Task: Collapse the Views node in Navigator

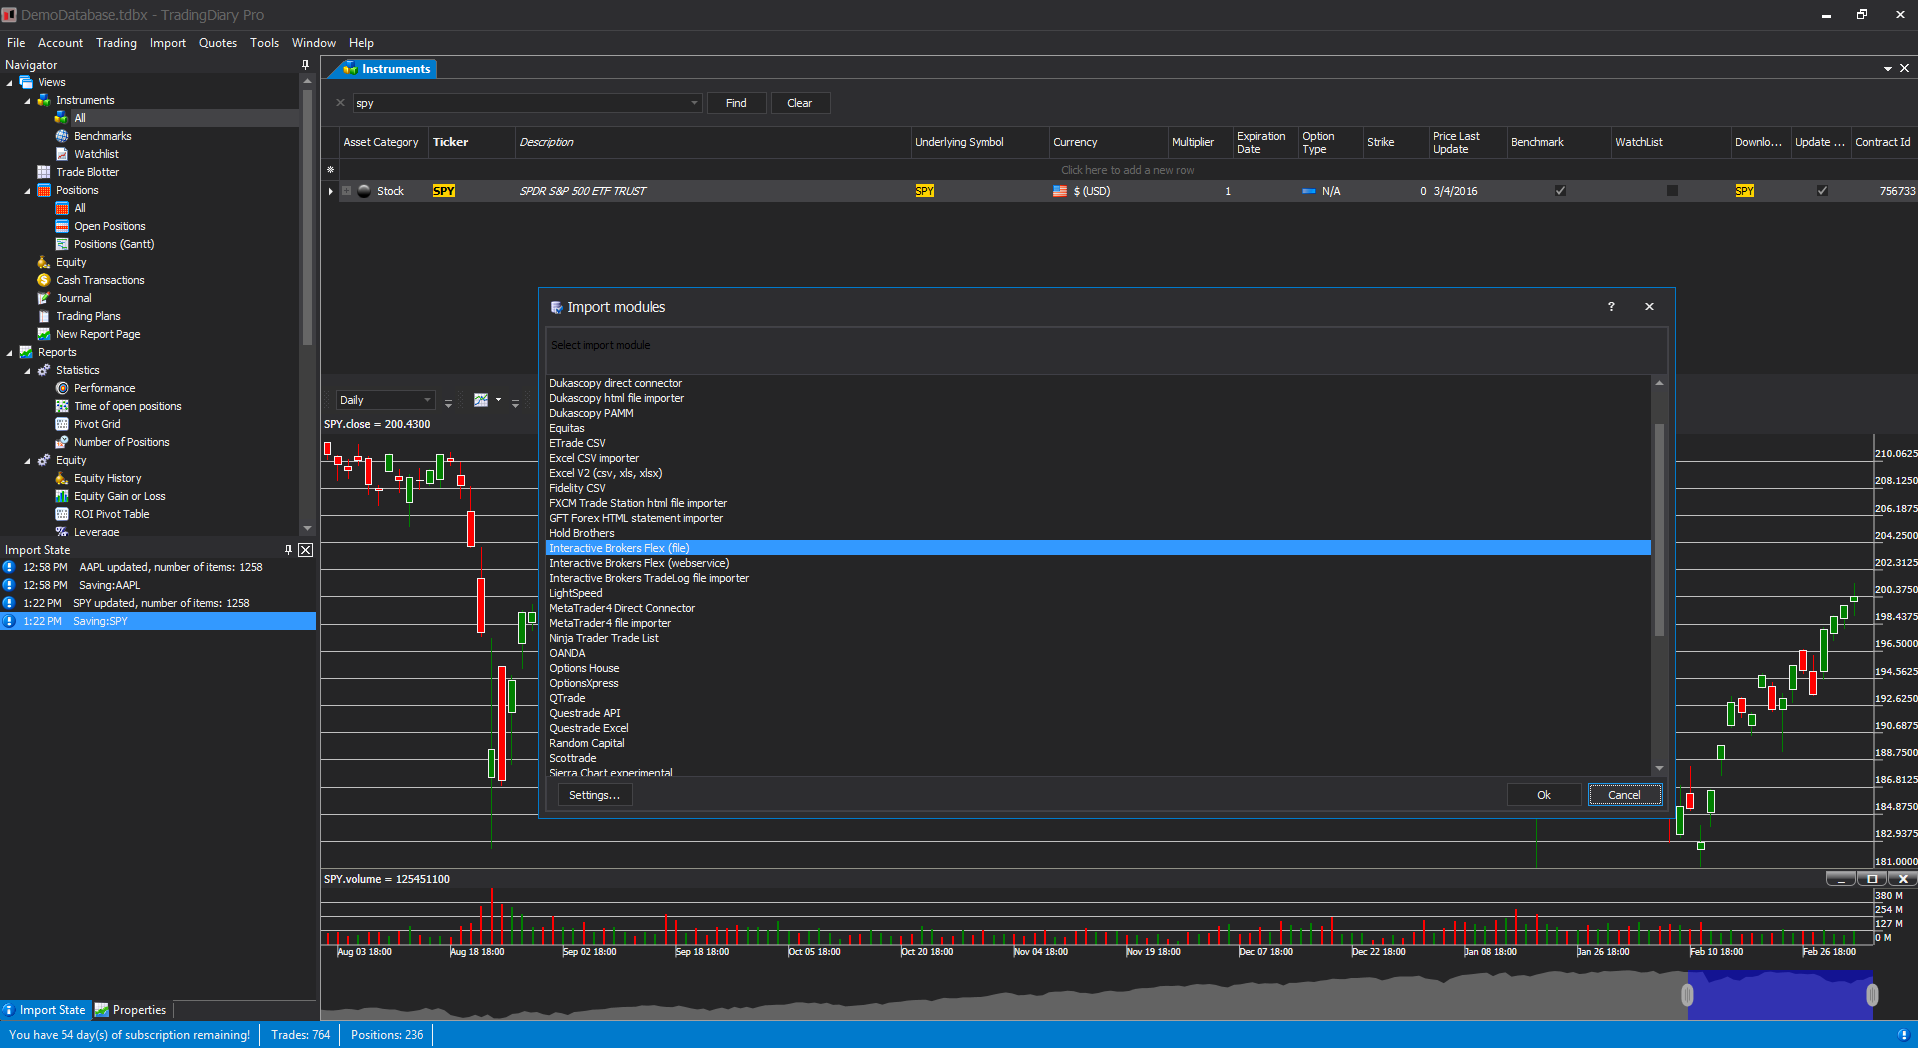Action: point(9,83)
